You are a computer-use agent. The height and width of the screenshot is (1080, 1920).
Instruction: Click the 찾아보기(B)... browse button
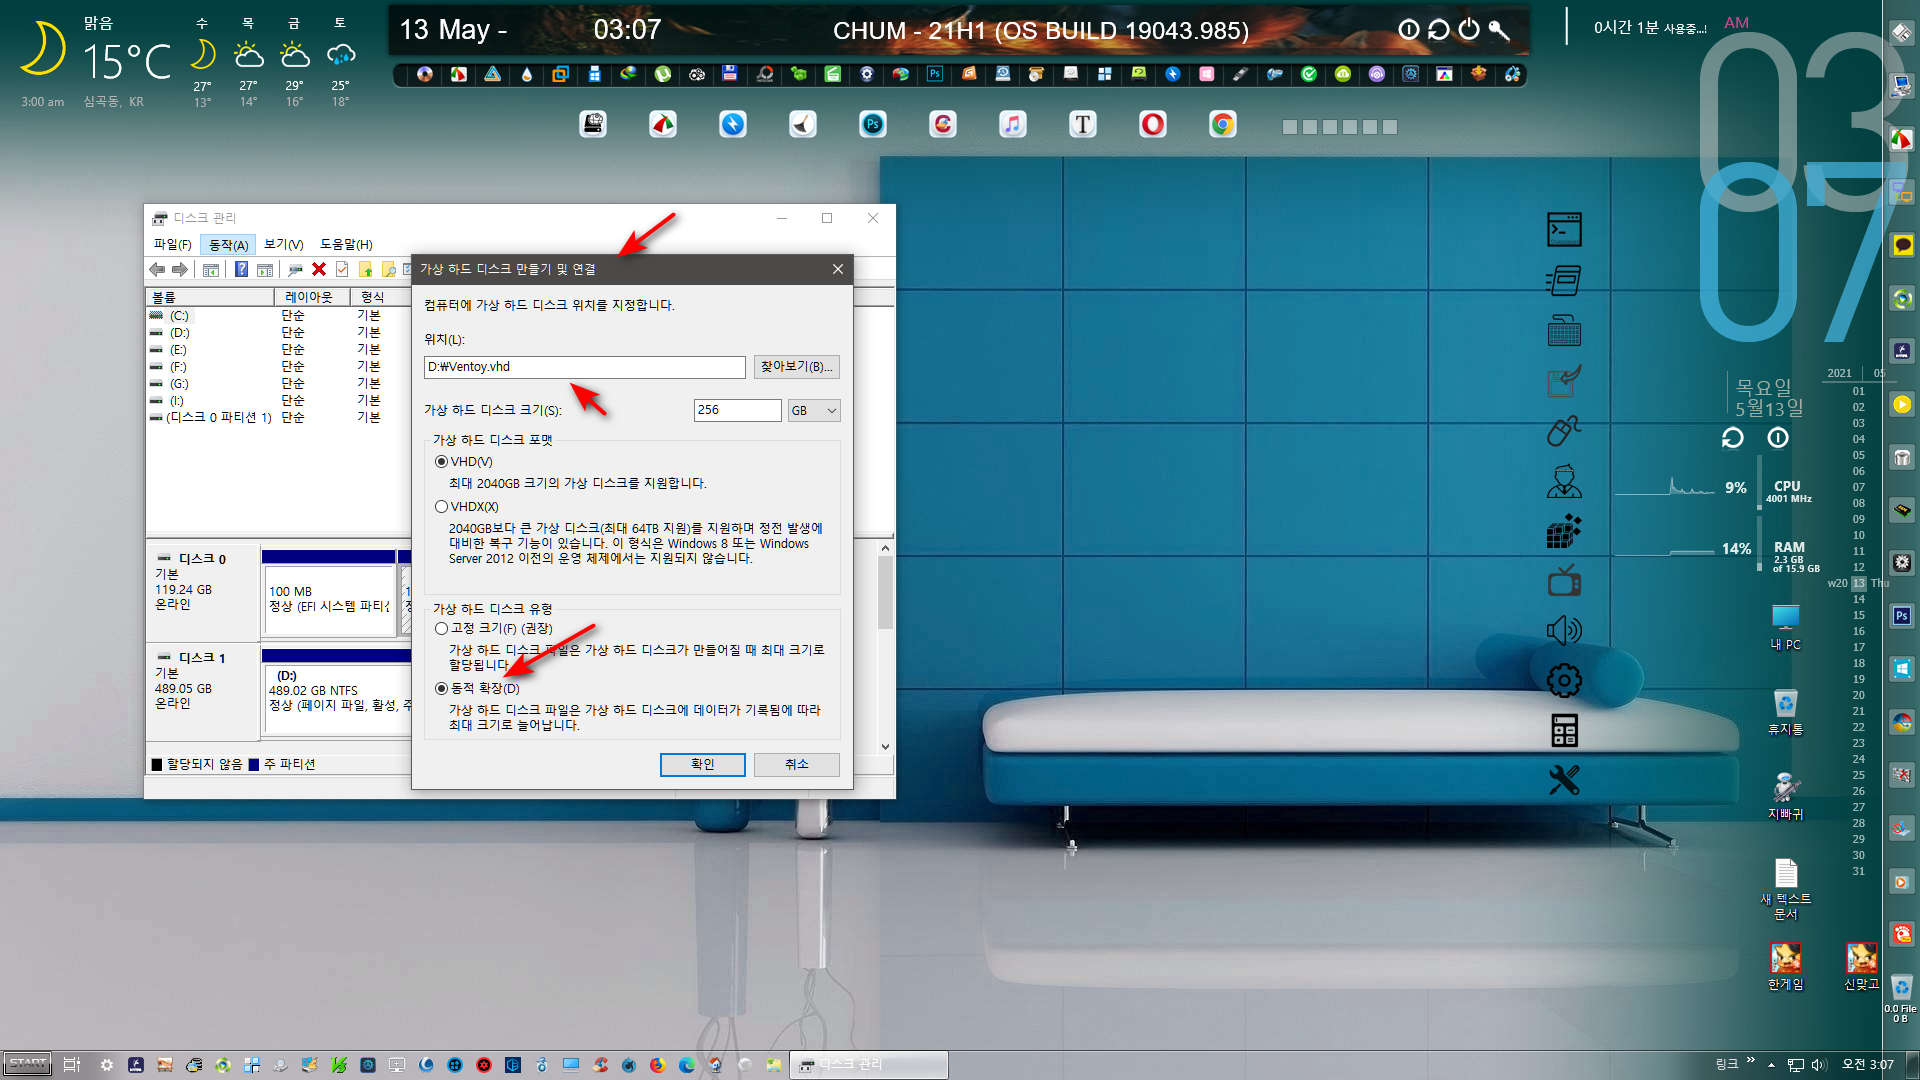[x=796, y=367]
